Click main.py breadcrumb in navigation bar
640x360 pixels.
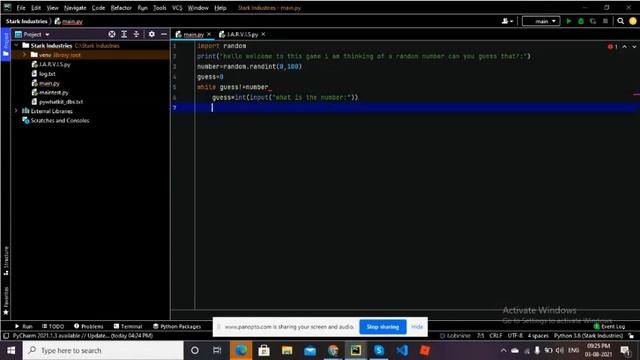click(x=69, y=21)
